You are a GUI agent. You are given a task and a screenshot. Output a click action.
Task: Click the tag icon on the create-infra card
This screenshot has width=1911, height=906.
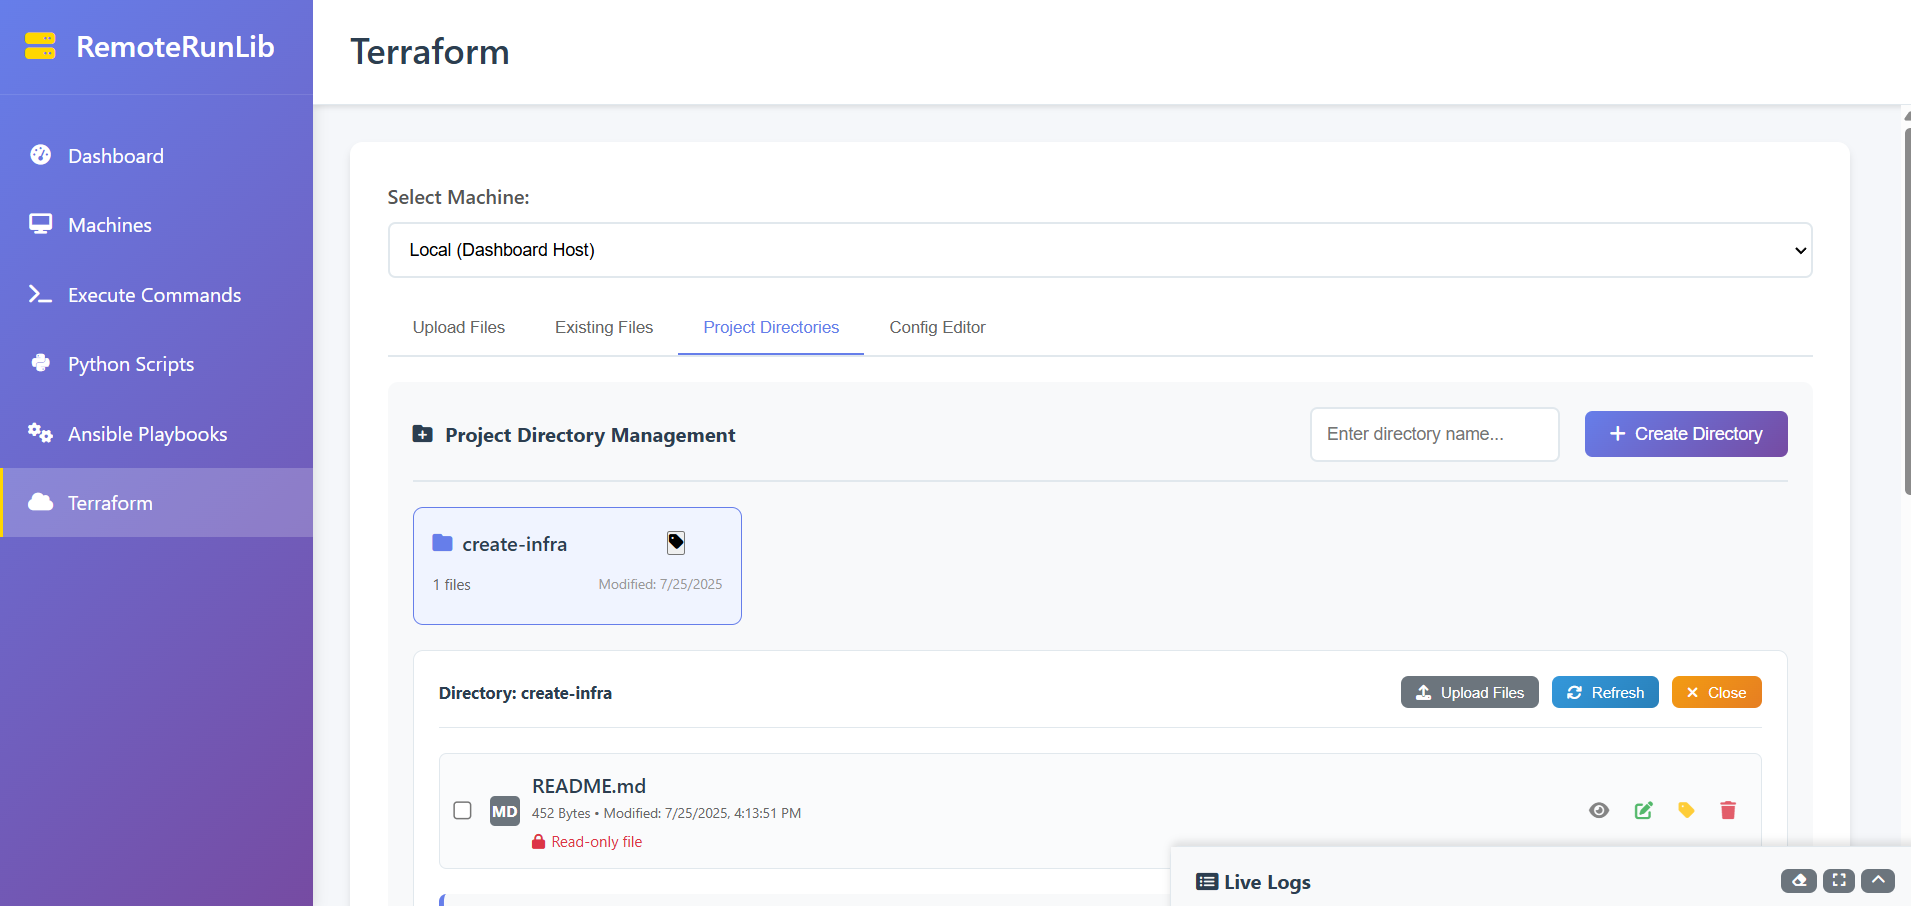click(x=676, y=543)
